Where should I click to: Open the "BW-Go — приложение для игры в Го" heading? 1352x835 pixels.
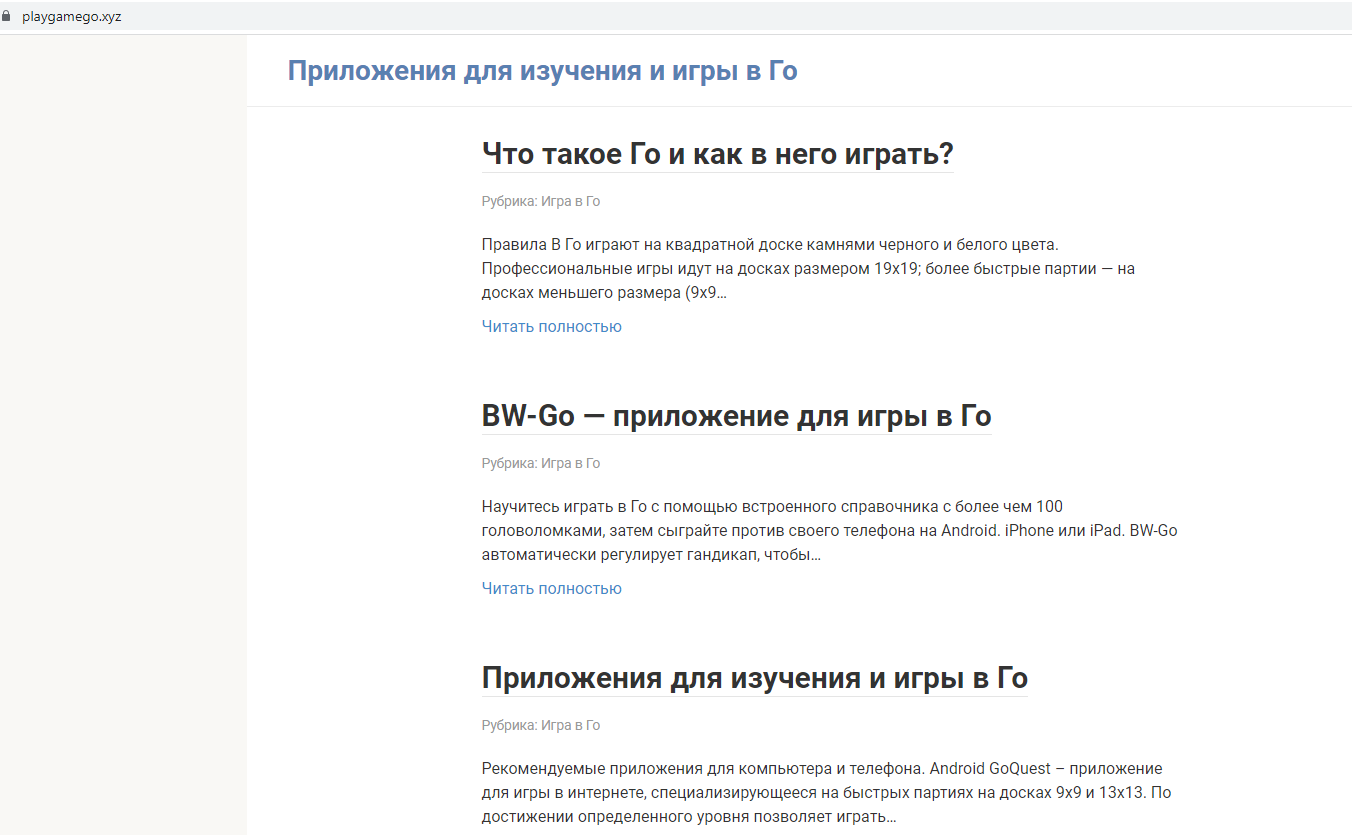pyautogui.click(x=736, y=417)
